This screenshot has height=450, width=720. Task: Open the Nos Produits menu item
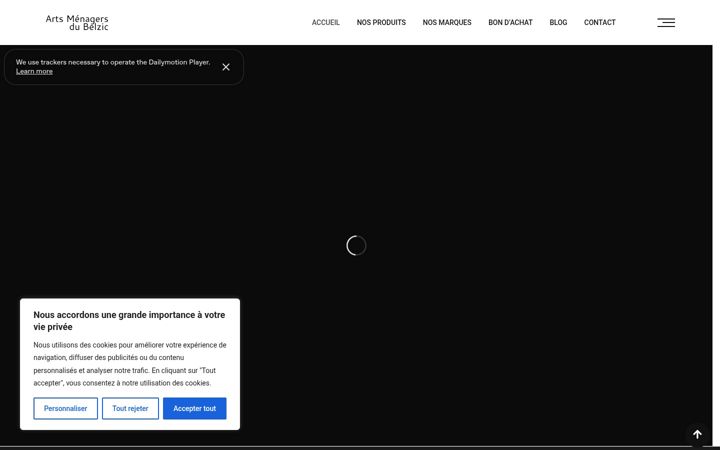(381, 22)
